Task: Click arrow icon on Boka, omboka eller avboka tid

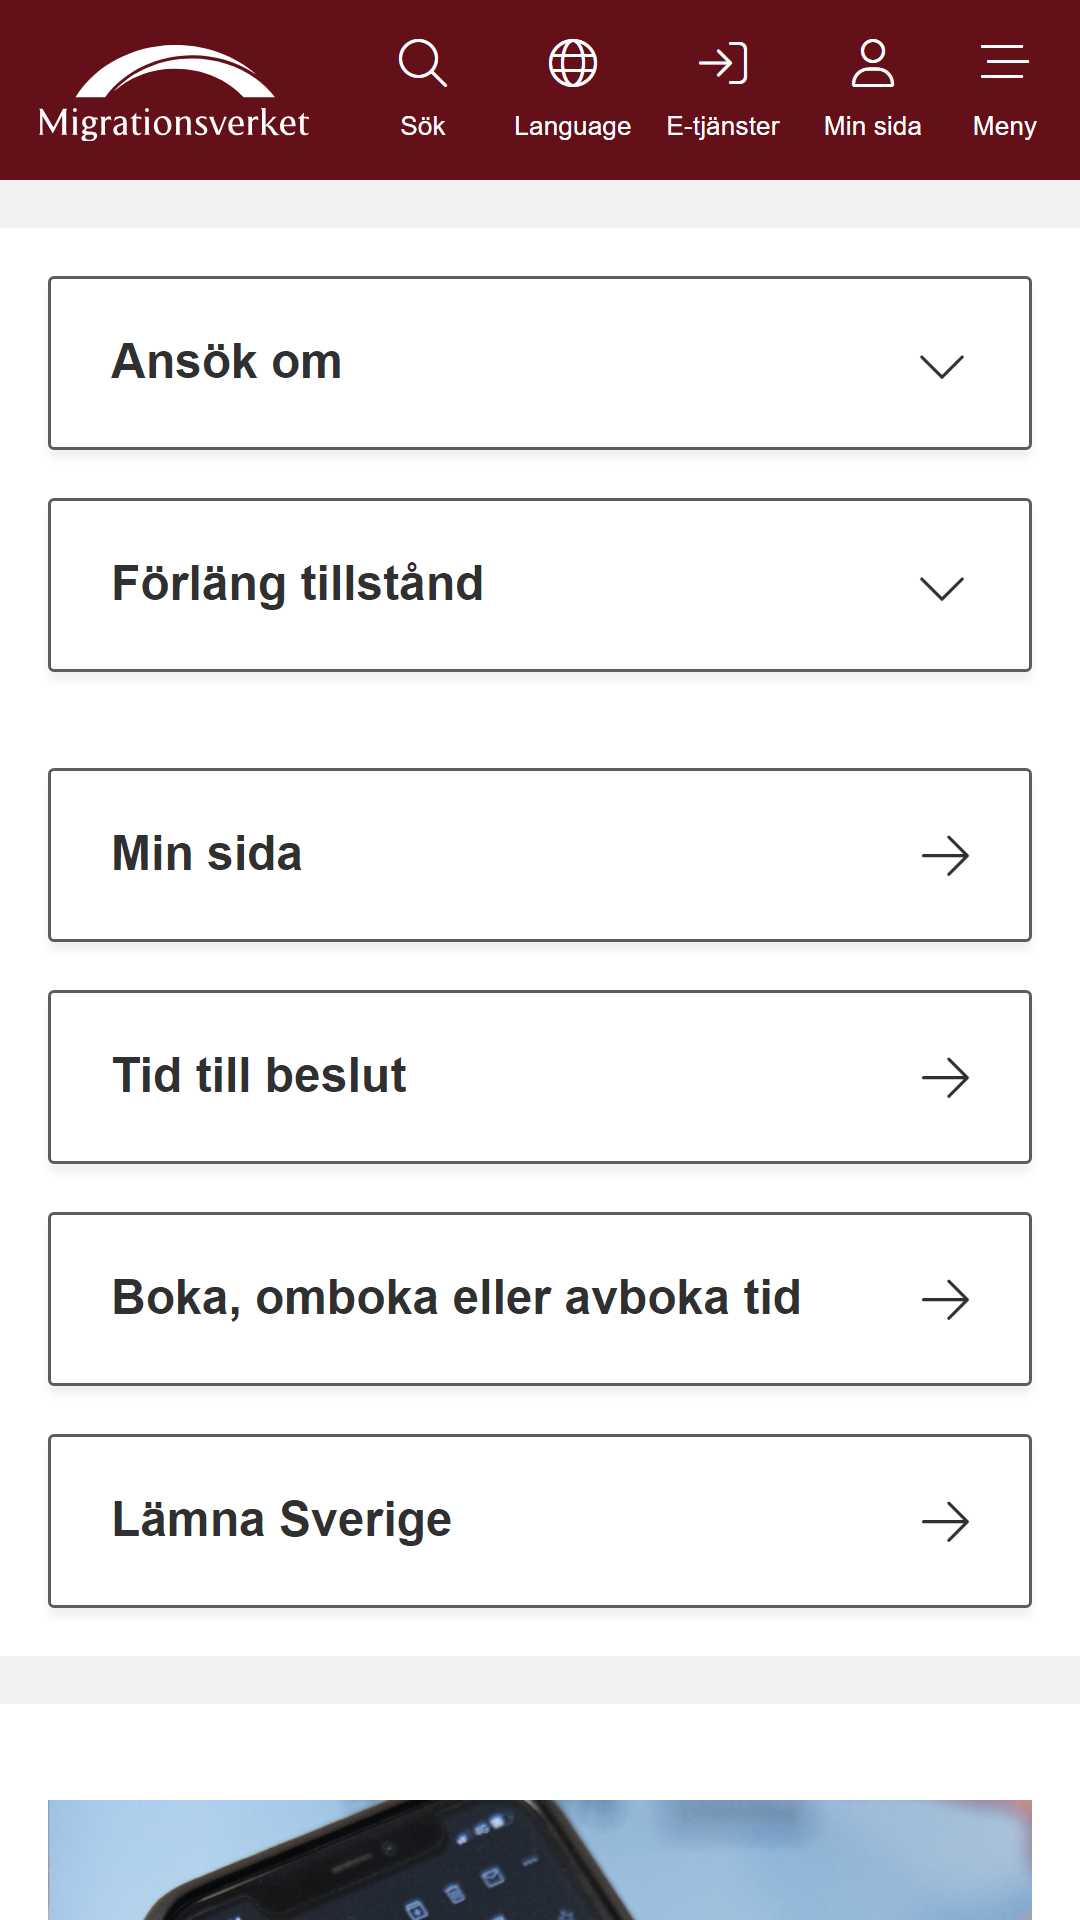Action: pyautogui.click(x=945, y=1300)
